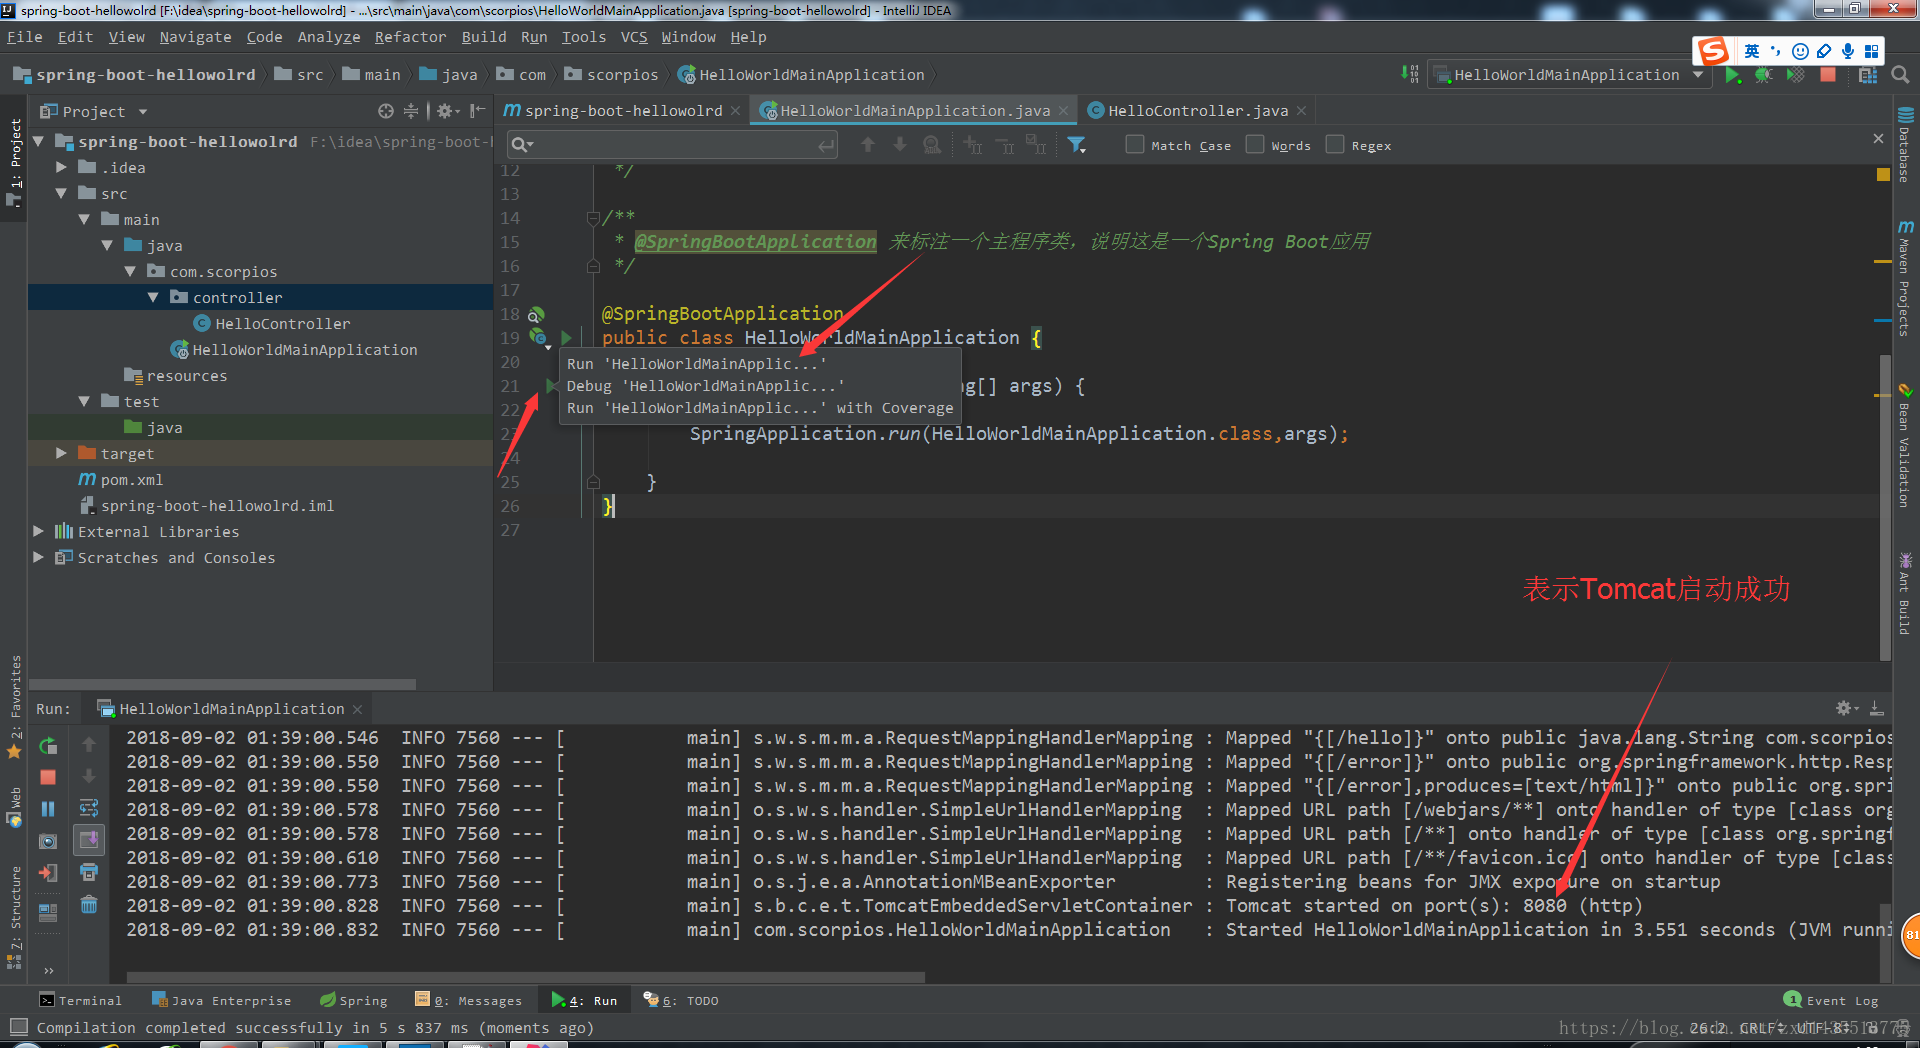Collapse the spring-boot-hellowolrd root node
Screen dimensions: 1920x1048
click(x=38, y=142)
